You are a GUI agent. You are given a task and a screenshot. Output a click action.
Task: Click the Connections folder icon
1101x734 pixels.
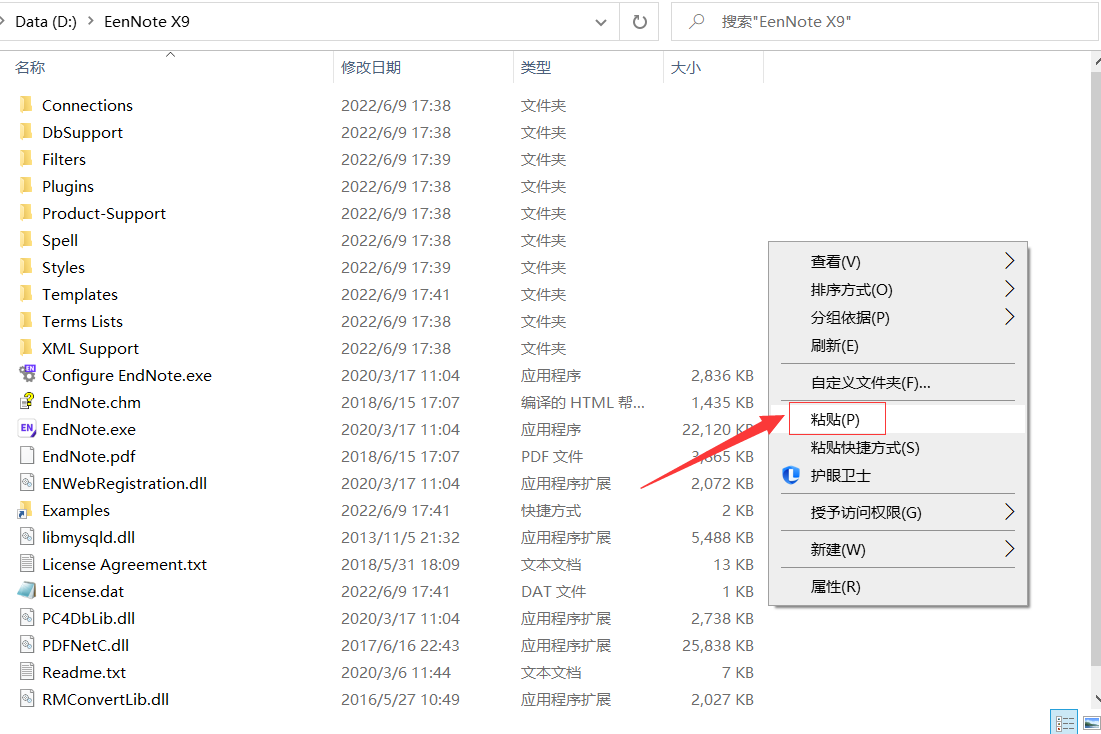click(x=26, y=105)
